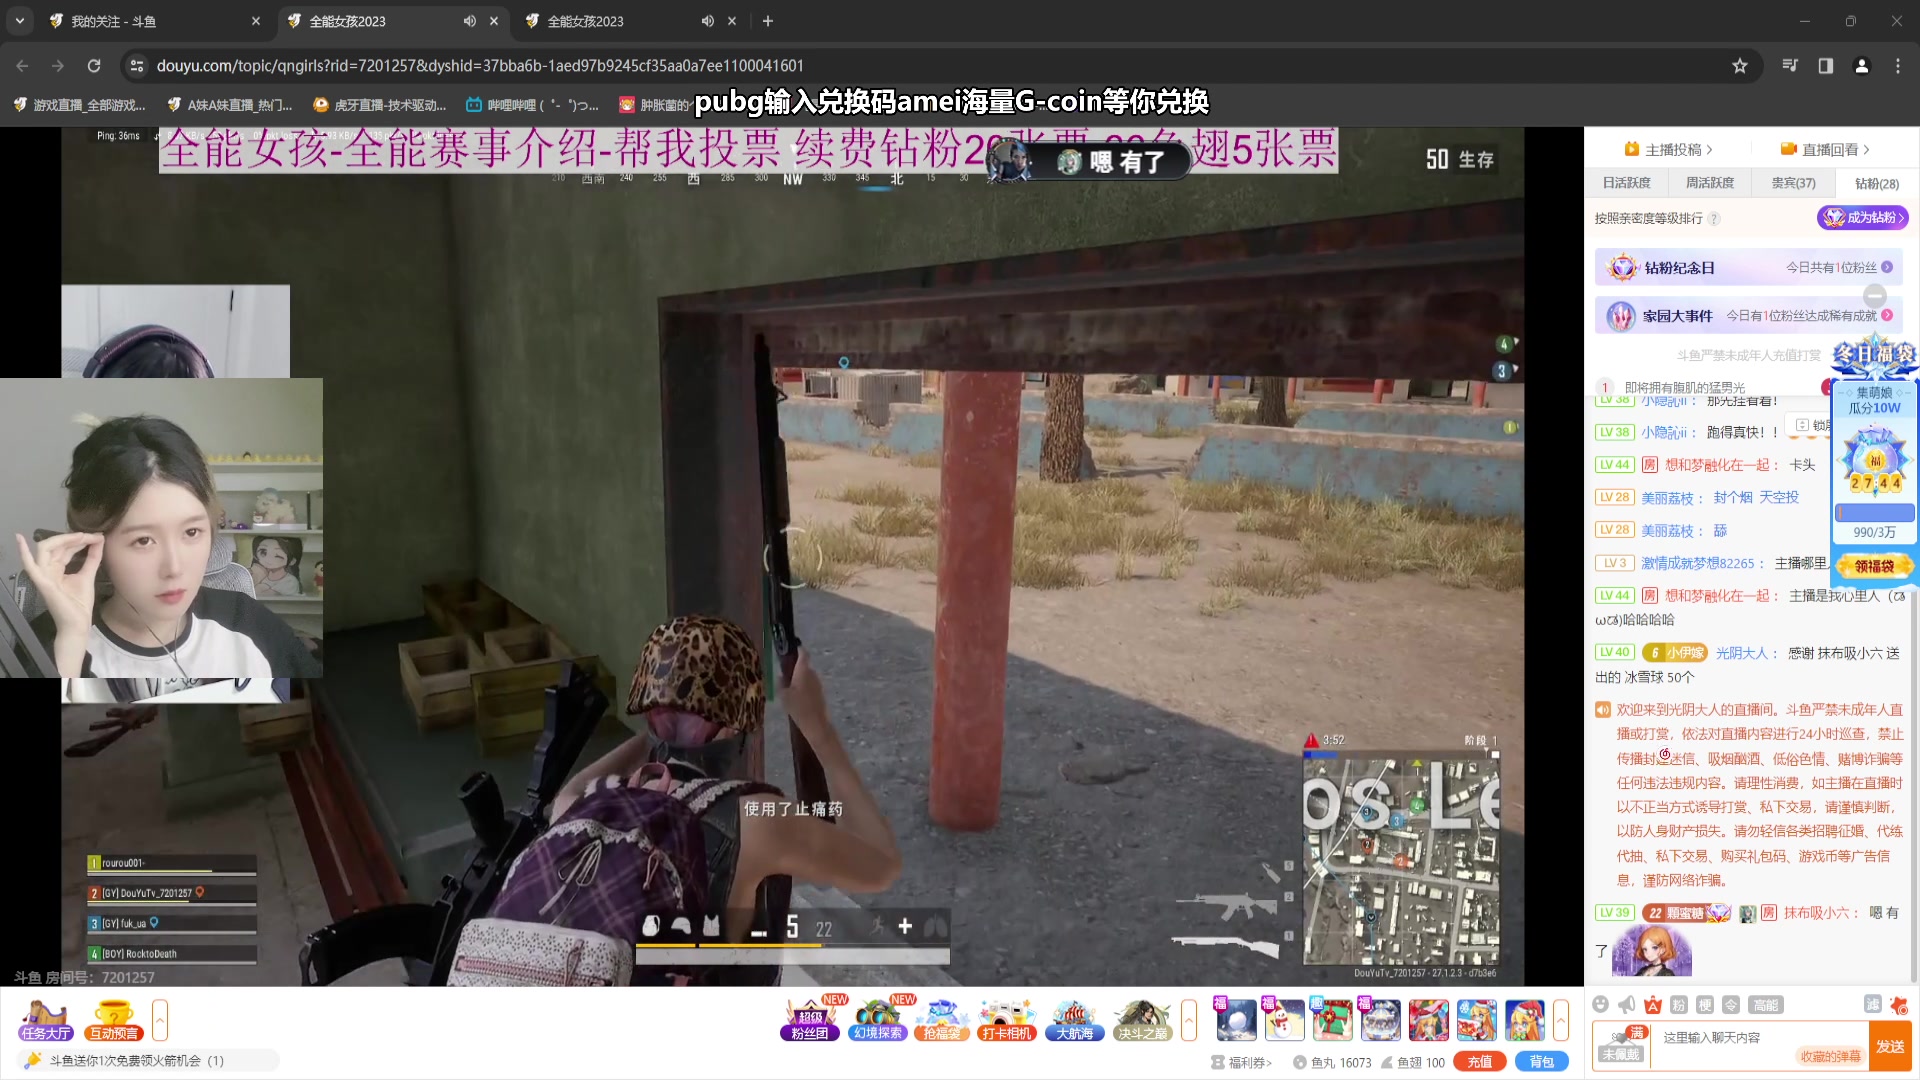Click the browser address bar URL
Viewport: 1920px width, 1080px height.
pyautogui.click(x=480, y=66)
